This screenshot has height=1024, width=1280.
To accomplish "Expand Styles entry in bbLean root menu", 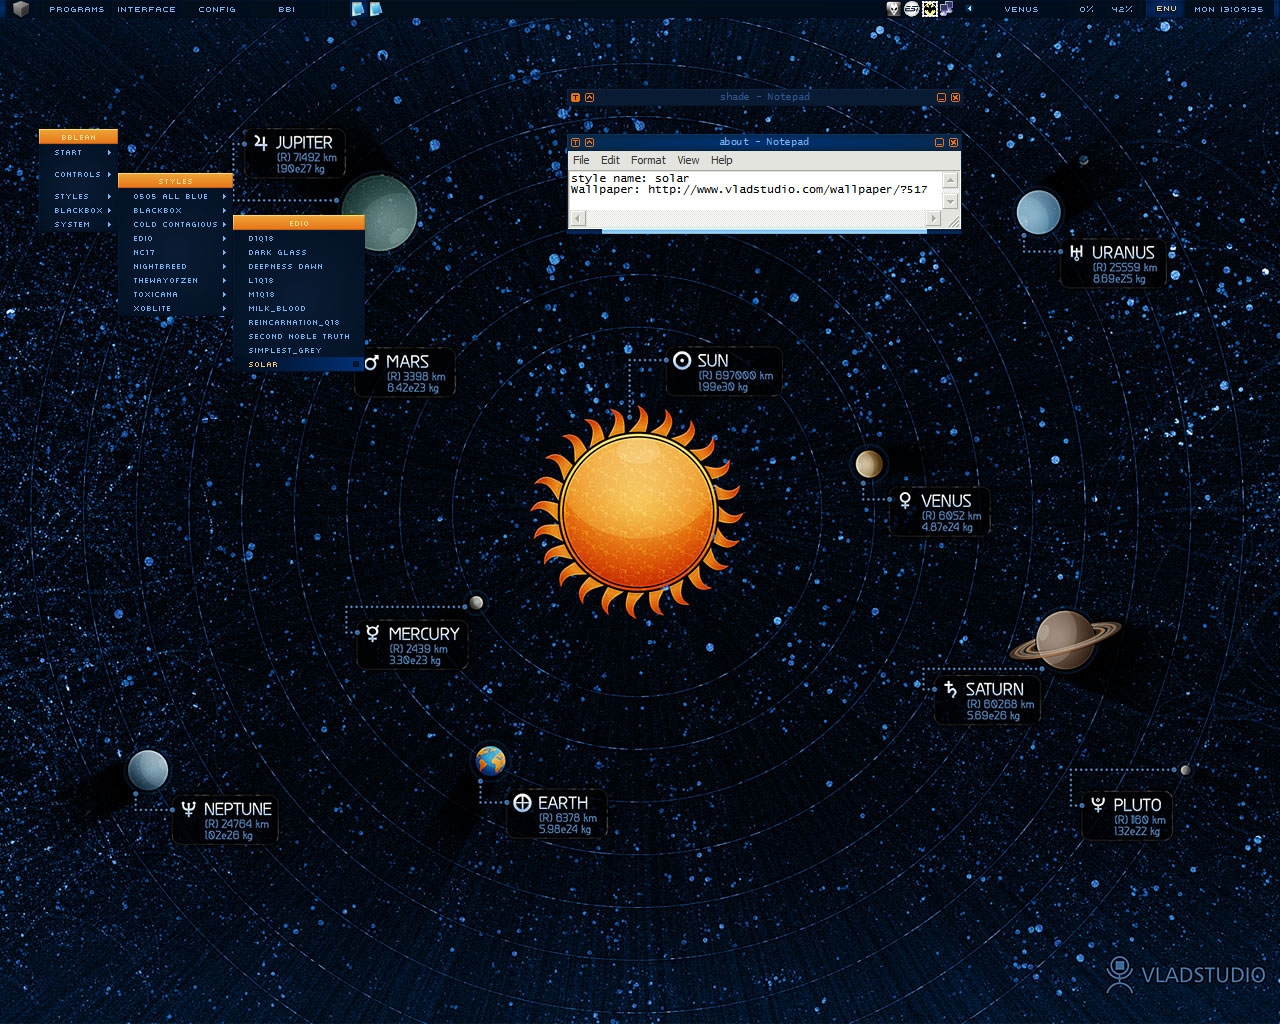I will coord(78,197).
